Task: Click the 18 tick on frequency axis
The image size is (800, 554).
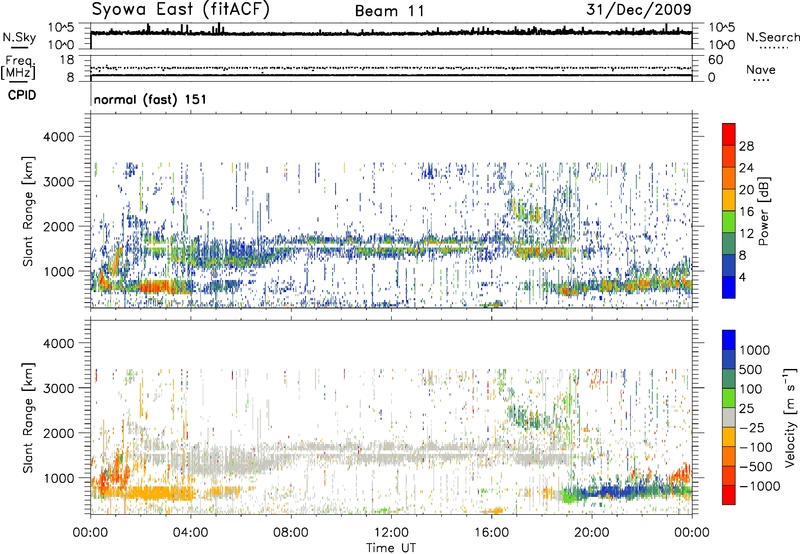Action: [67, 60]
